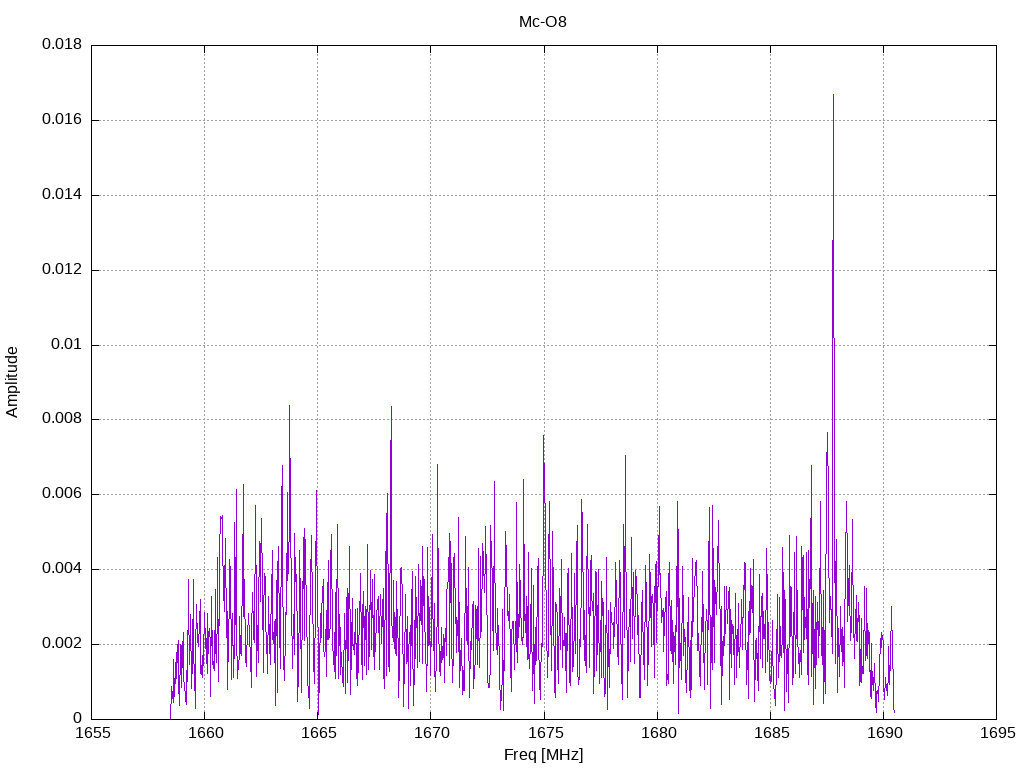Click the x-axis tick label 1695
This screenshot has width=1024, height=768.
pos(997,733)
